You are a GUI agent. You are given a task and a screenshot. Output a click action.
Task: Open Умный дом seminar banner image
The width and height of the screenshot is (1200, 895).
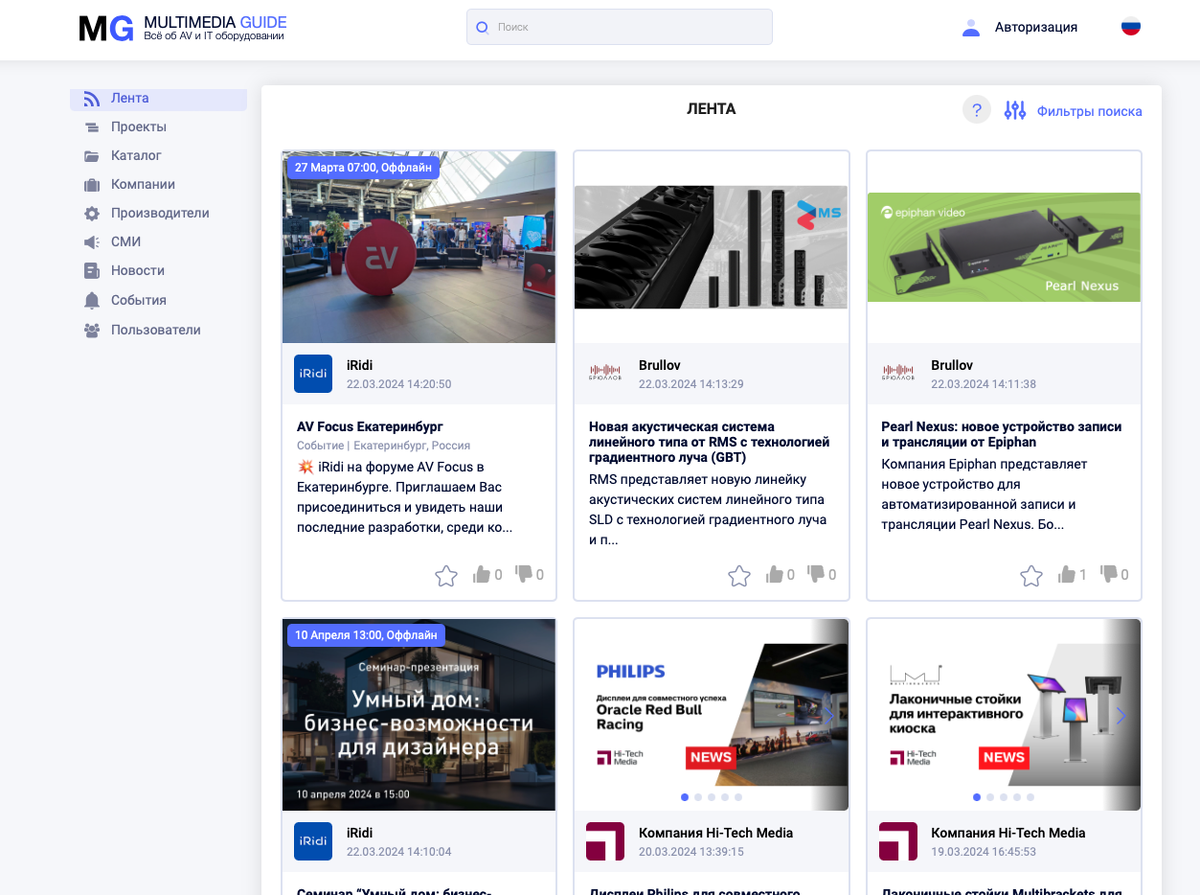(419, 715)
